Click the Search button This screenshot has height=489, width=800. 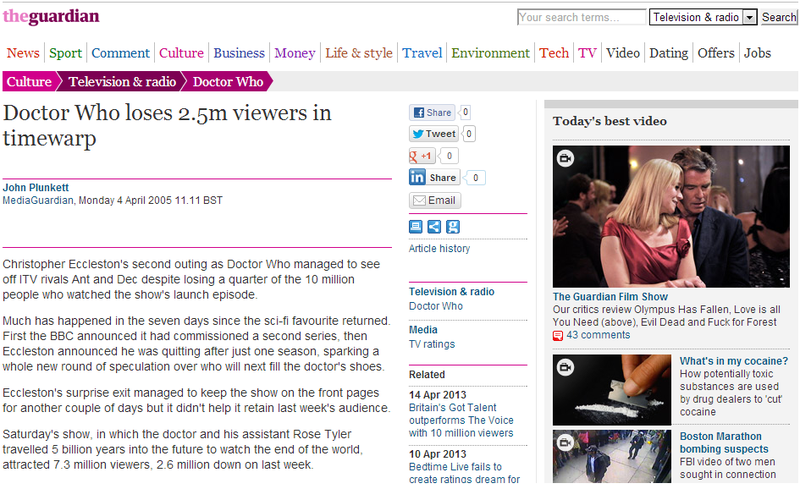(779, 17)
